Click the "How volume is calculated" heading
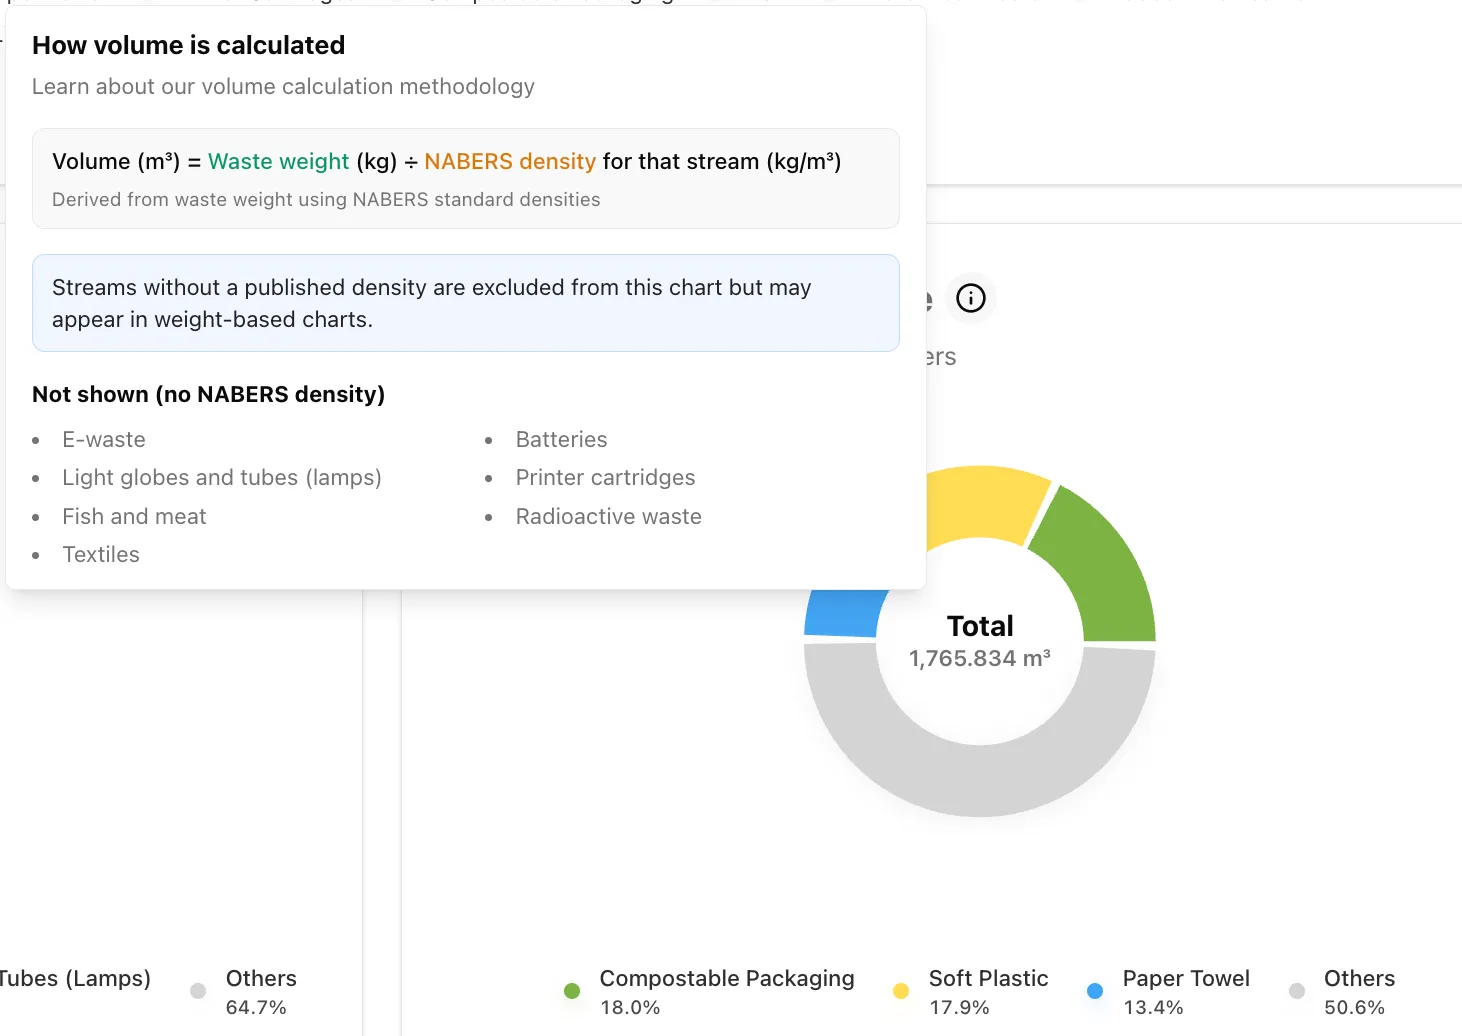 pos(188,45)
